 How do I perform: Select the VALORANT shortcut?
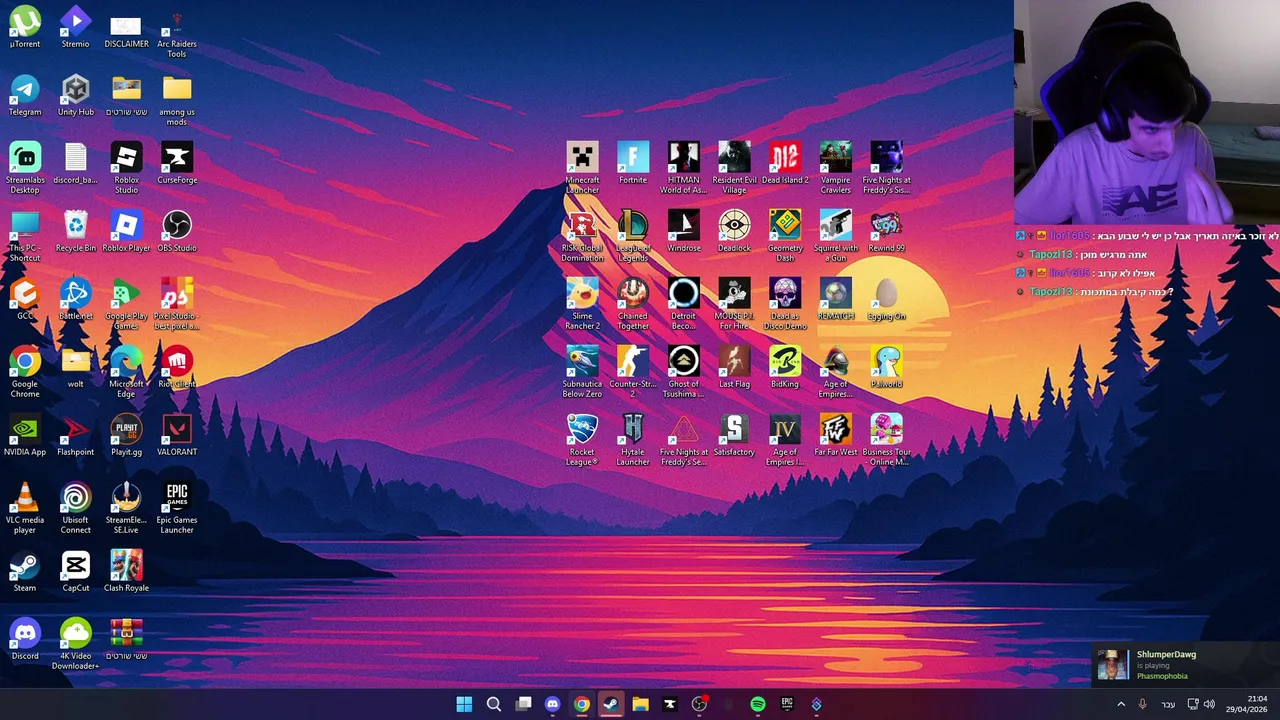pyautogui.click(x=177, y=436)
